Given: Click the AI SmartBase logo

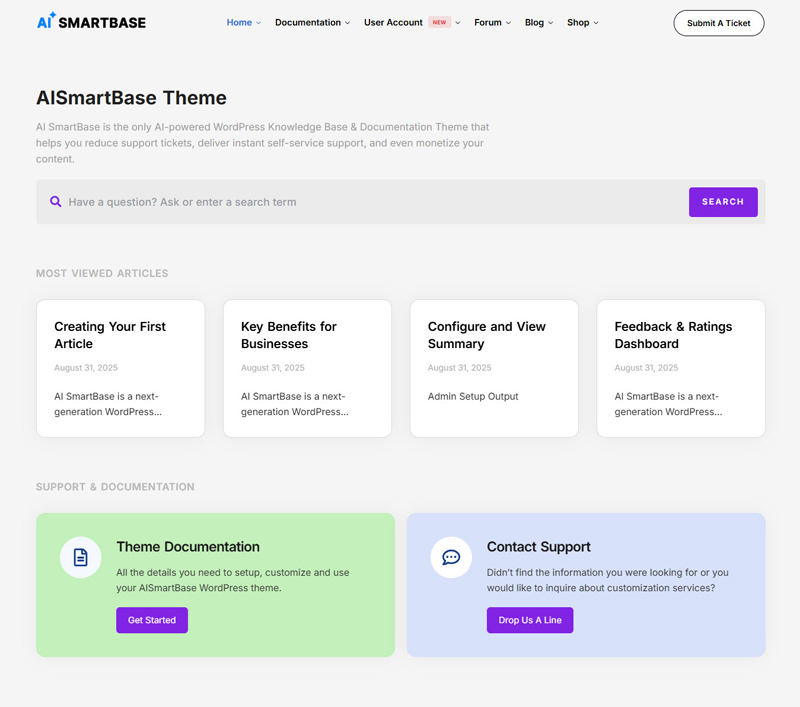Looking at the screenshot, I should tap(91, 22).
